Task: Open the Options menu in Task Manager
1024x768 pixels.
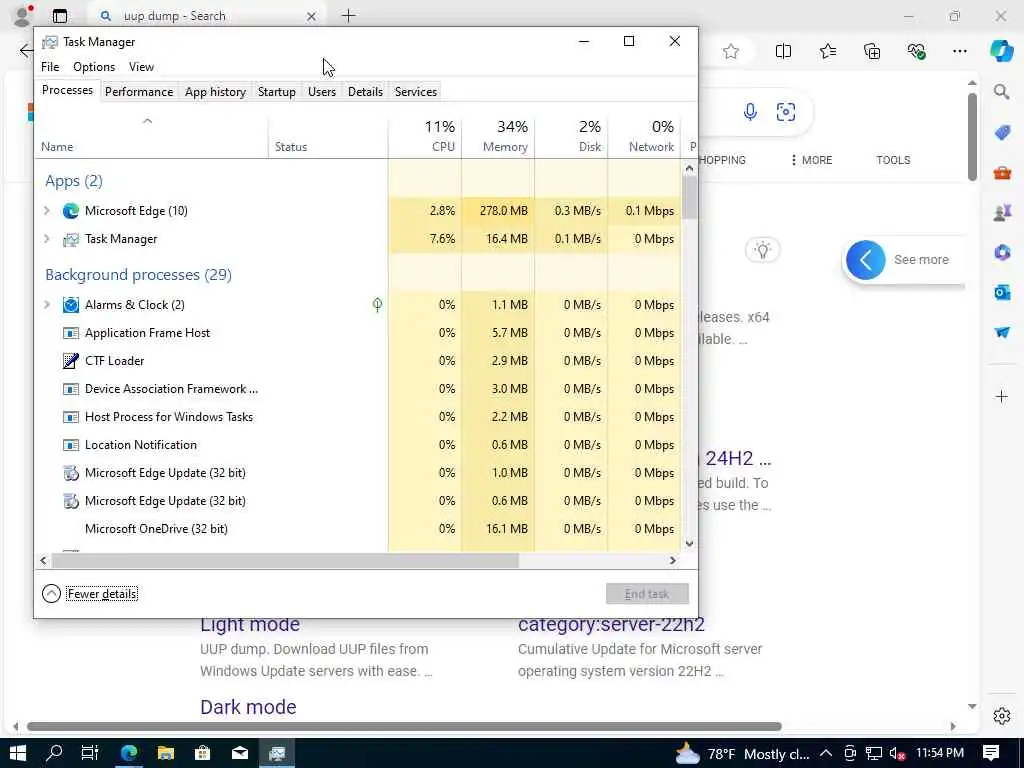Action: click(x=94, y=67)
